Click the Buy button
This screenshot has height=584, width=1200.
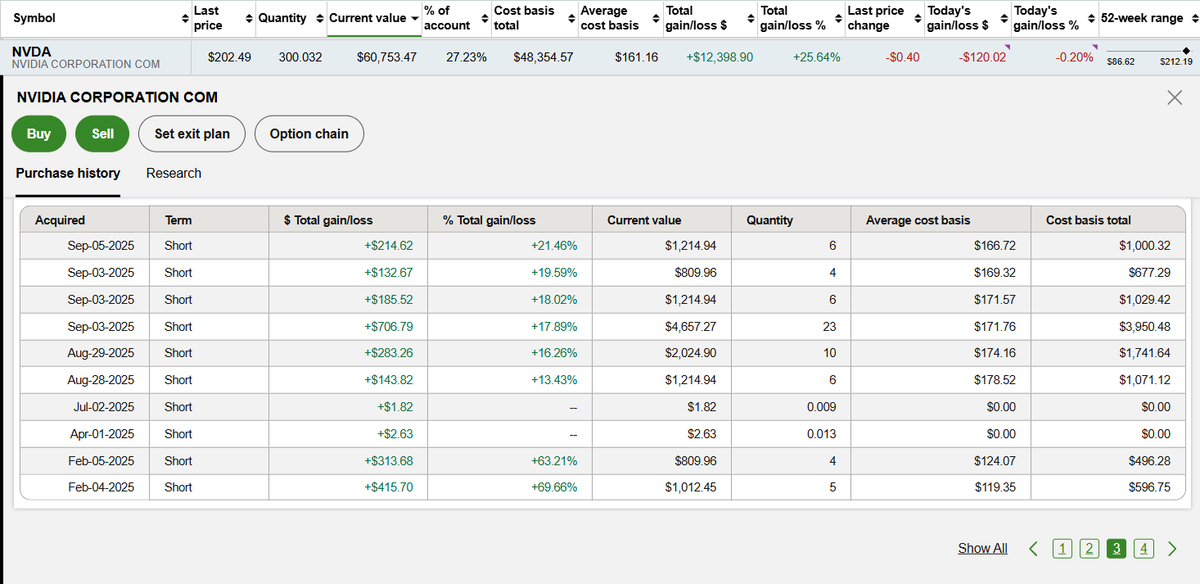click(39, 133)
